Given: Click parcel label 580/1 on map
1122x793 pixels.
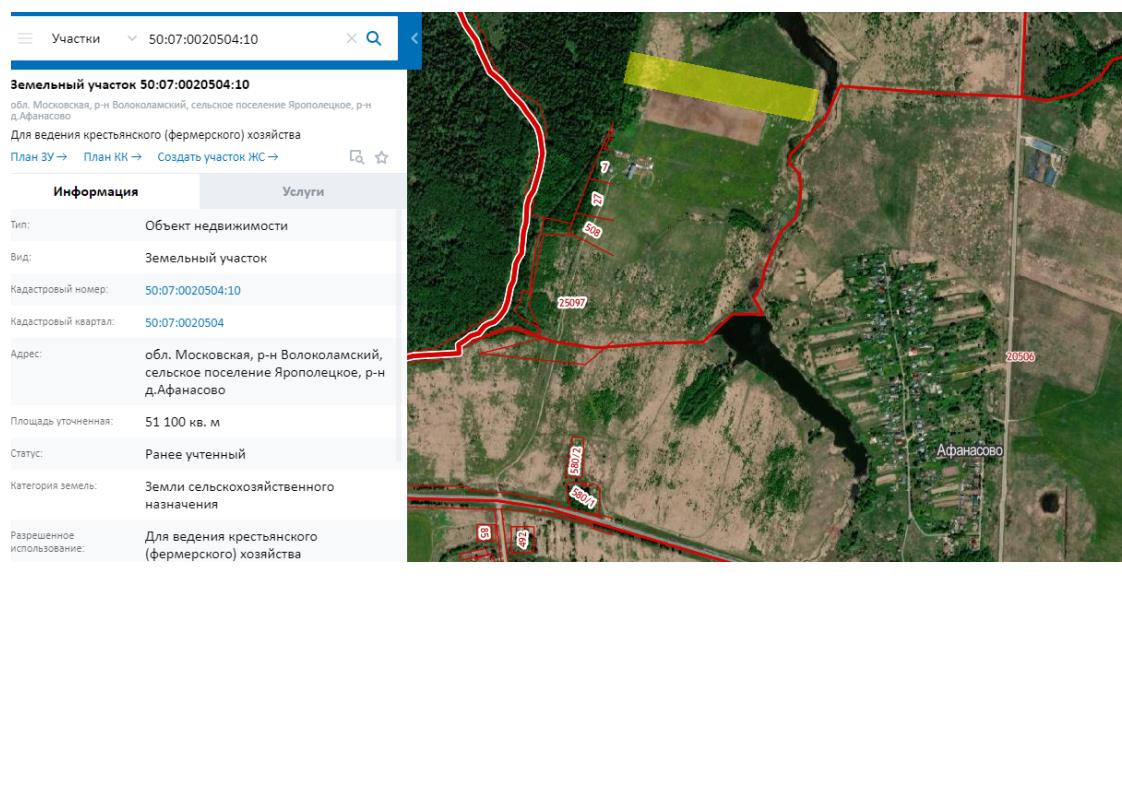Looking at the screenshot, I should 583,496.
